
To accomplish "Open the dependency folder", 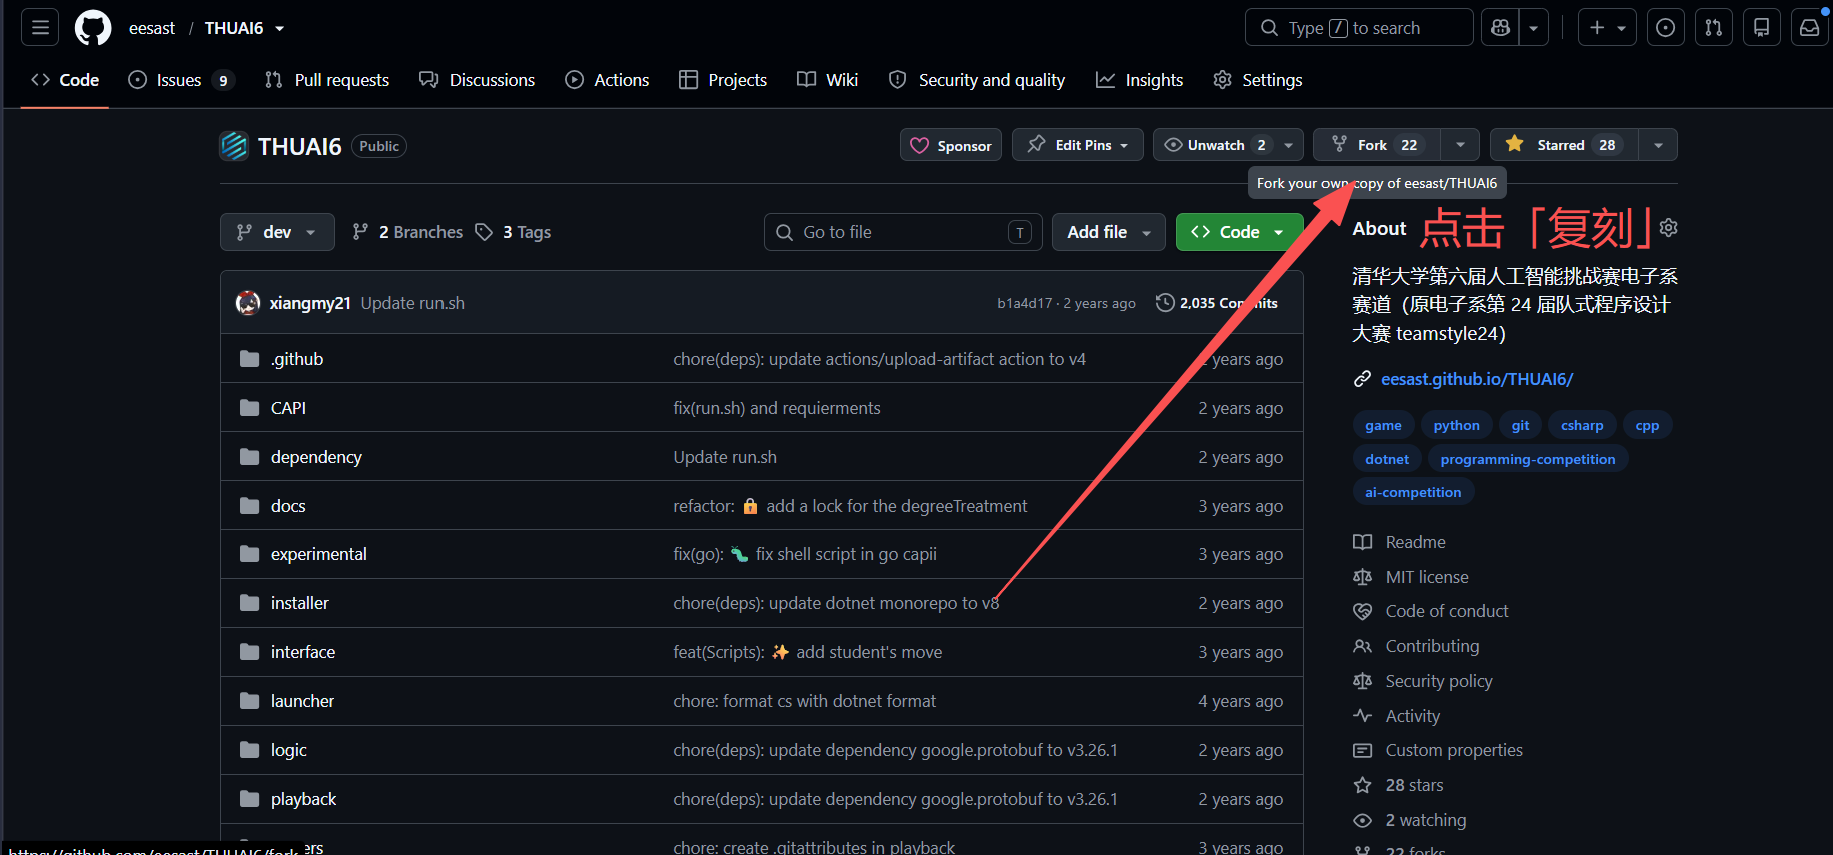I will [316, 457].
